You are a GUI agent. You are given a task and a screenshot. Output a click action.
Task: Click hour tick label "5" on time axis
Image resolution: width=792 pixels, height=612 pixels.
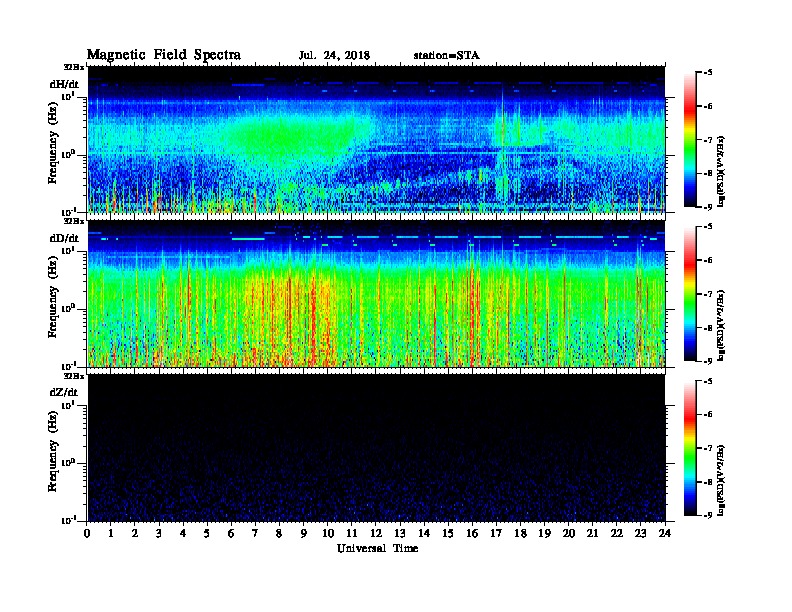tap(207, 533)
